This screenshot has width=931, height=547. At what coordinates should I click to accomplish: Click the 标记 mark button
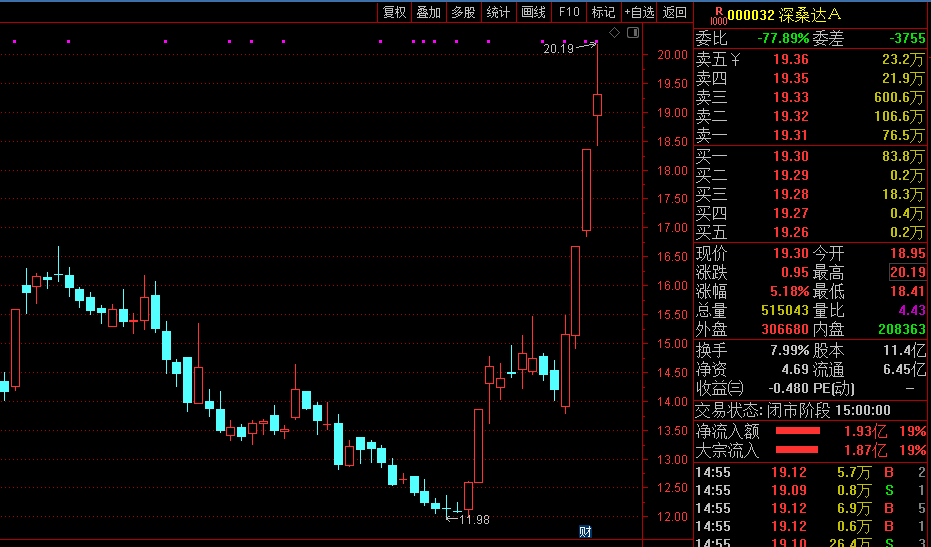[603, 12]
